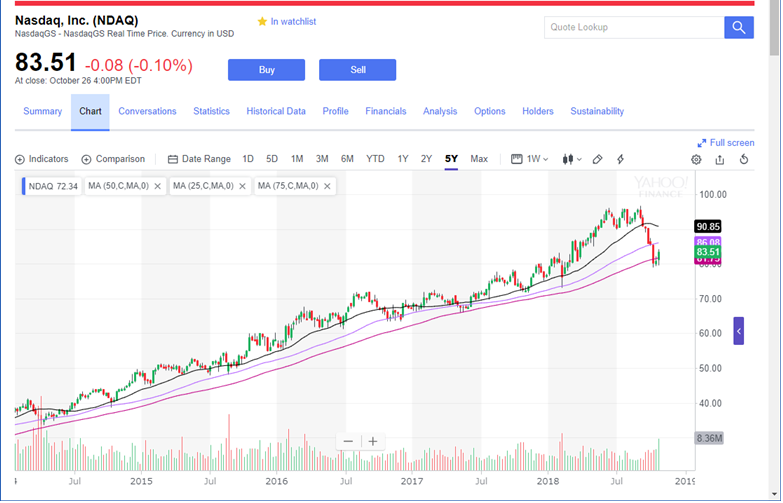This screenshot has width=783, height=503.
Task: Expand the purple side panel arrow
Action: (739, 331)
